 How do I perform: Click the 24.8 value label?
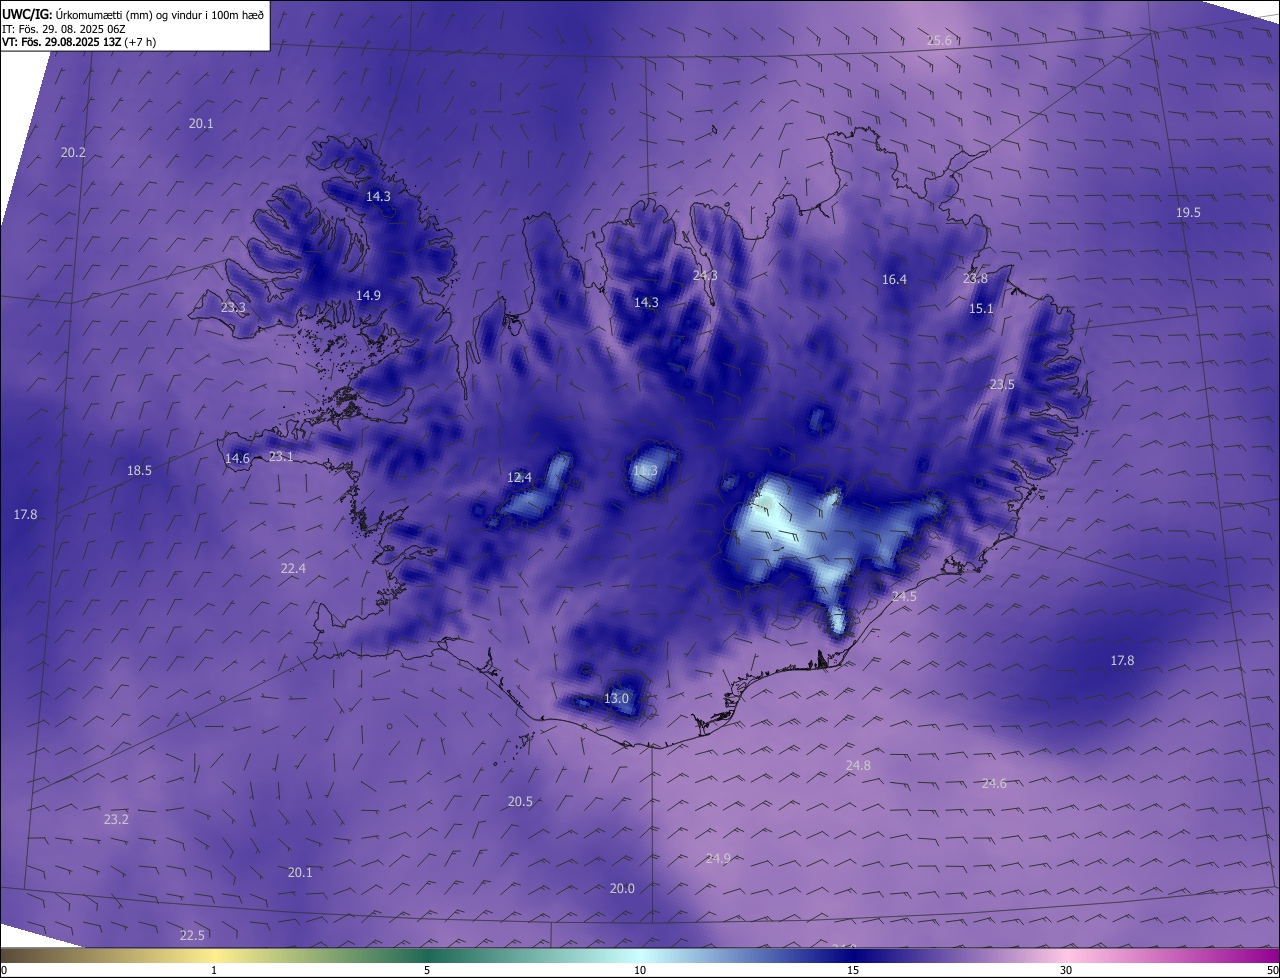(858, 765)
